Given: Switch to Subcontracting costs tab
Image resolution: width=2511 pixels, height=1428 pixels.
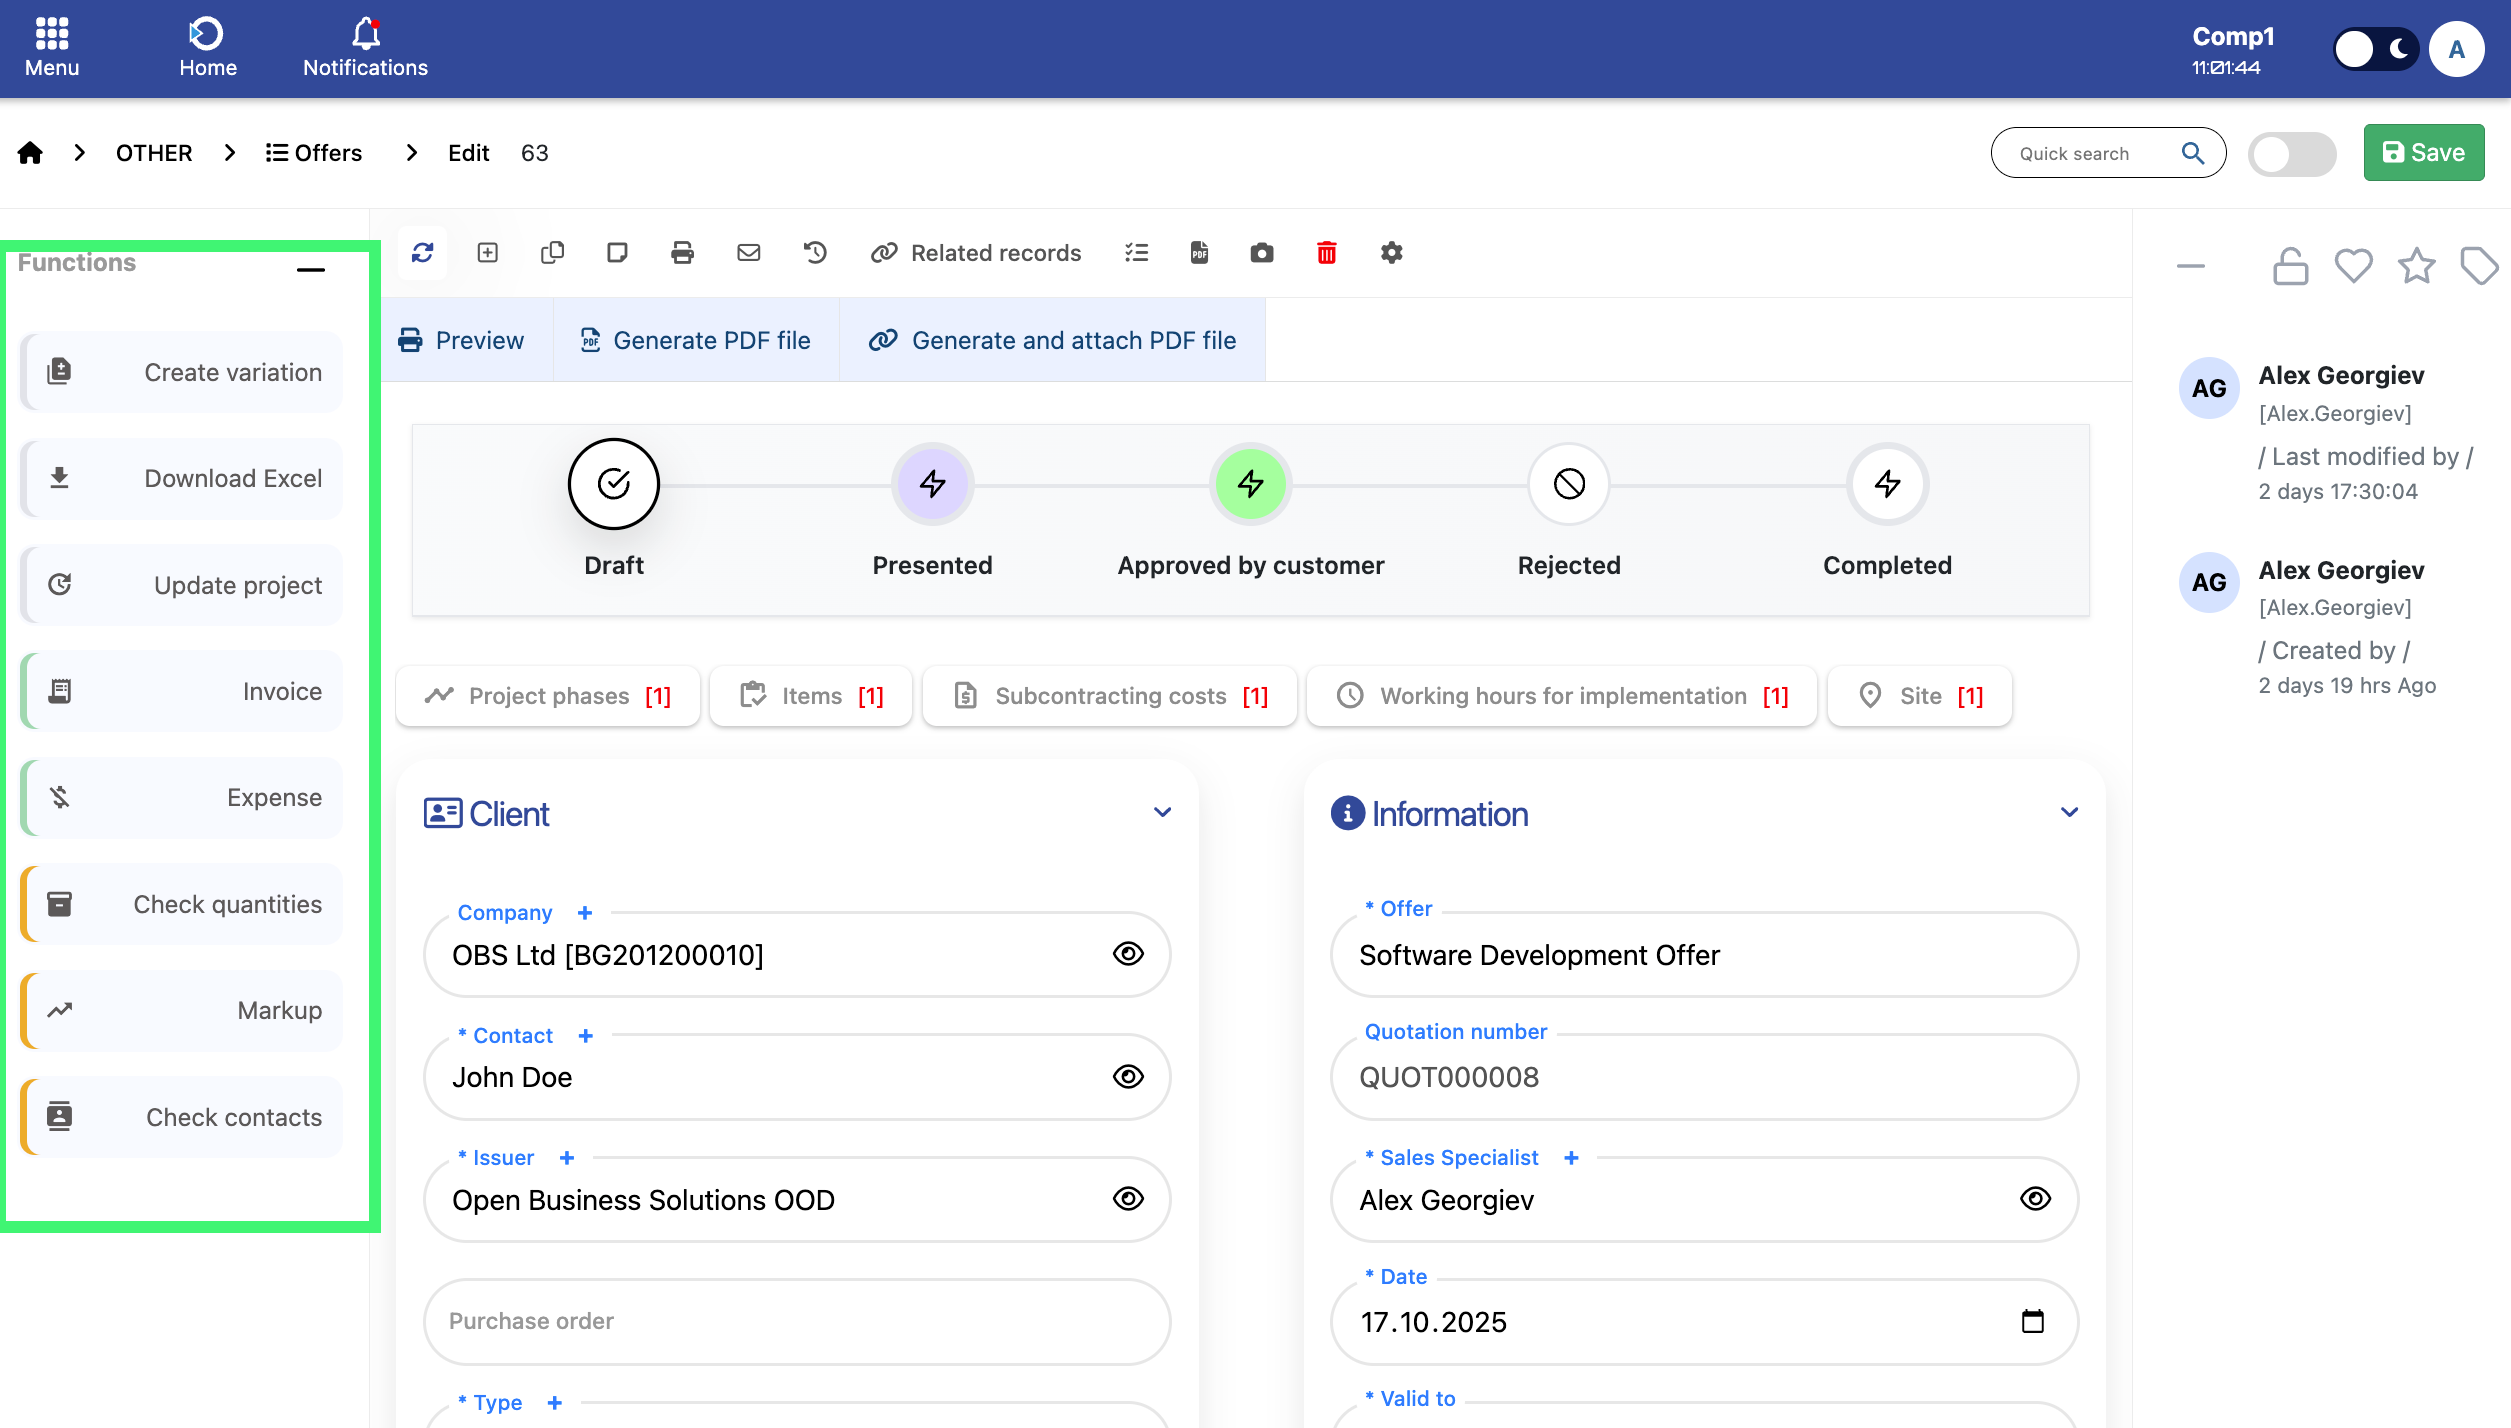Looking at the screenshot, I should tap(1110, 696).
